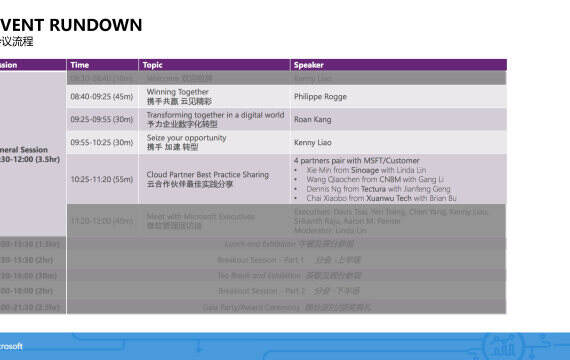Select the Speaker column header
Image resolution: width=570 pixels, height=360 pixels.
coord(398,65)
